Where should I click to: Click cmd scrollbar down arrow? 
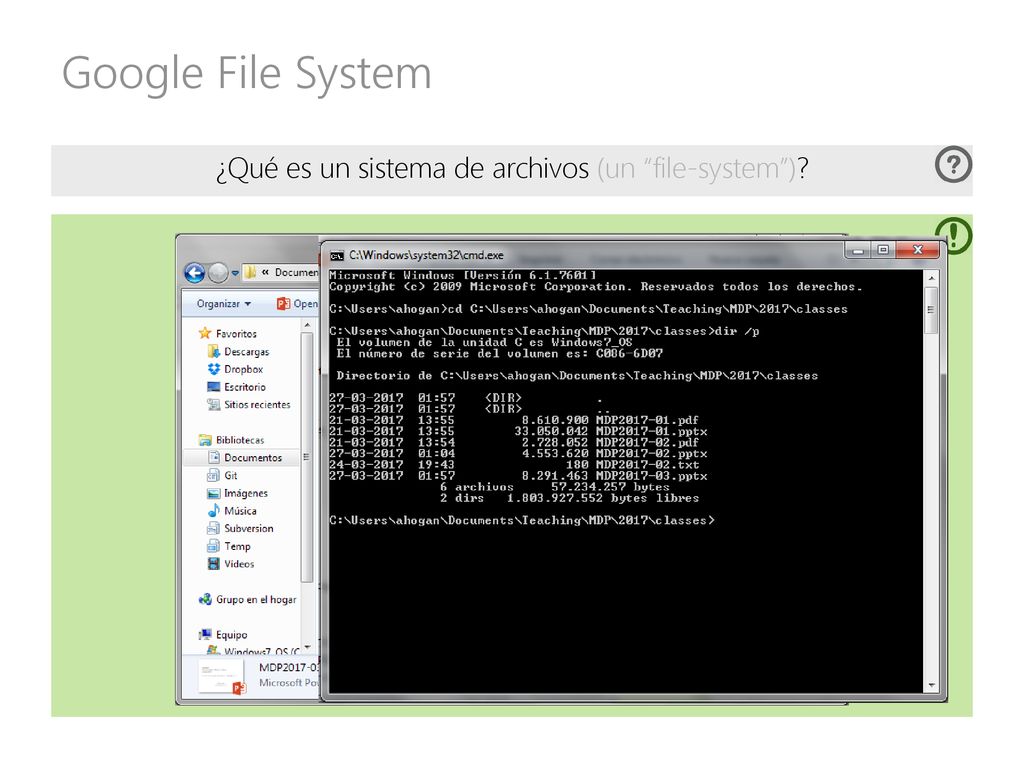(x=931, y=685)
